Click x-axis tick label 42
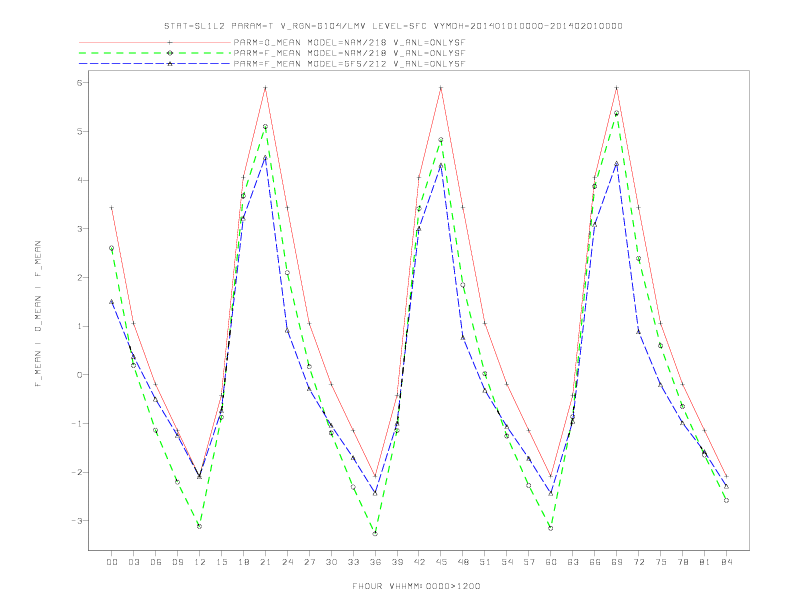Image resolution: width=792 pixels, height=612 pixels. (x=419, y=562)
